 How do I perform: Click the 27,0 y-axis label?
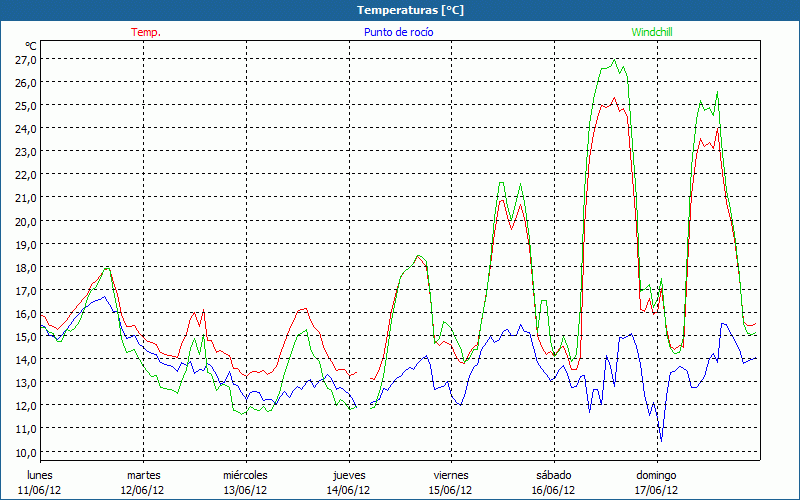click(x=26, y=59)
